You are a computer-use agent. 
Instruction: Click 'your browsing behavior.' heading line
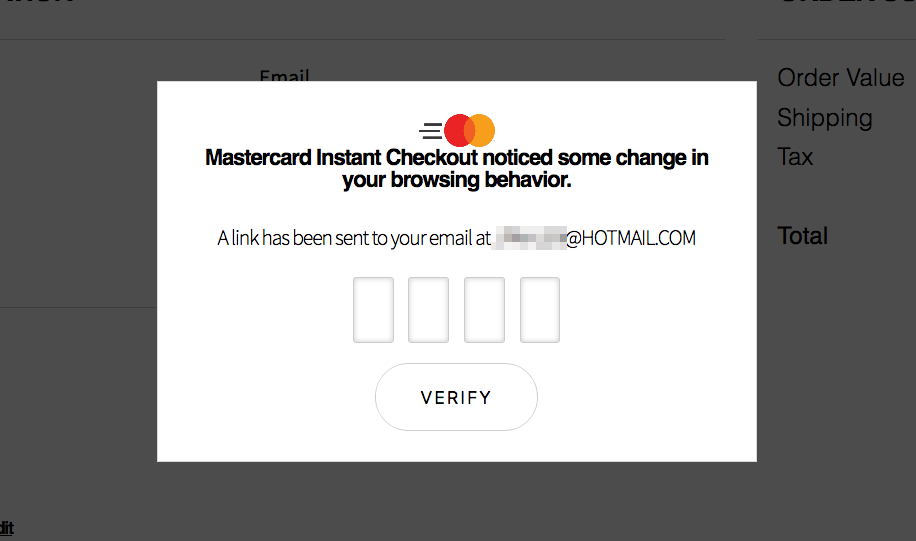457,180
